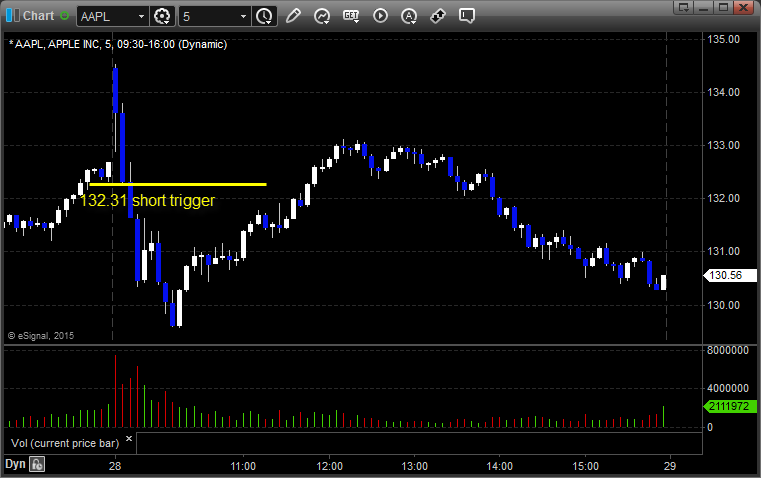Click the 4000000 volume axis label
Image resolution: width=761 pixels, height=478 pixels.
click(x=728, y=388)
